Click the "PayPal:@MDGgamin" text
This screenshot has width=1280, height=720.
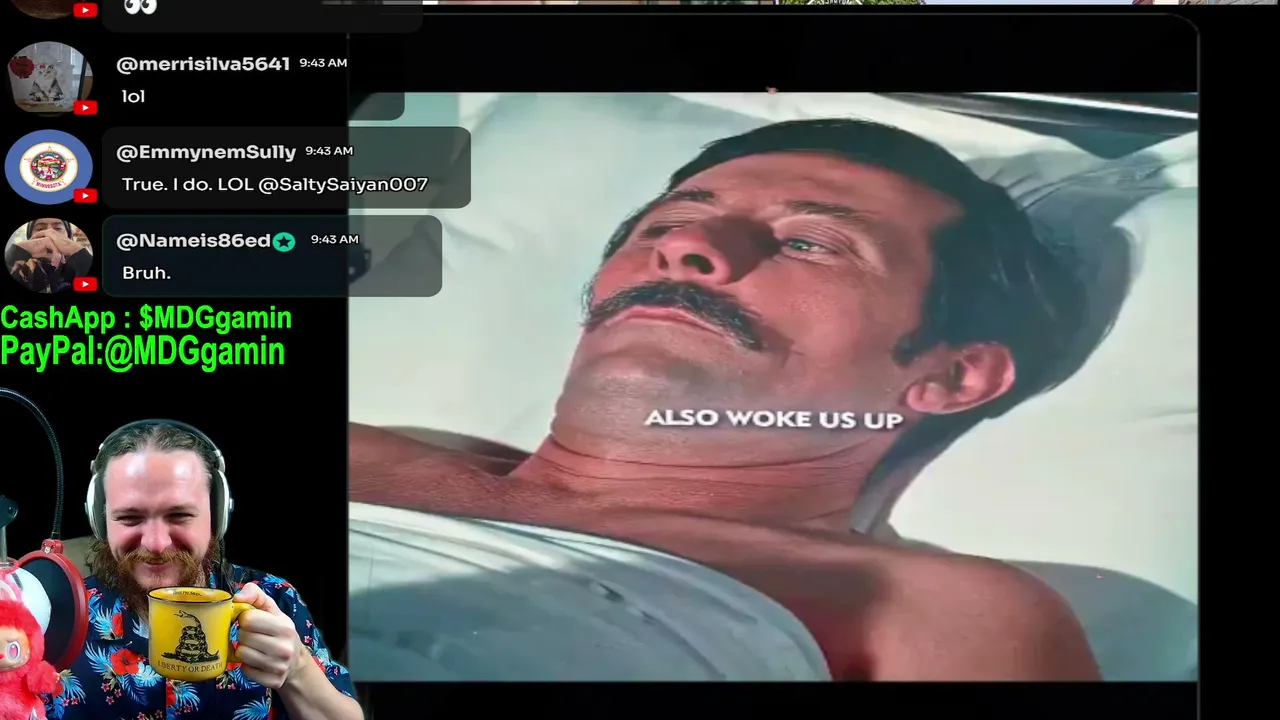pyautogui.click(x=143, y=351)
